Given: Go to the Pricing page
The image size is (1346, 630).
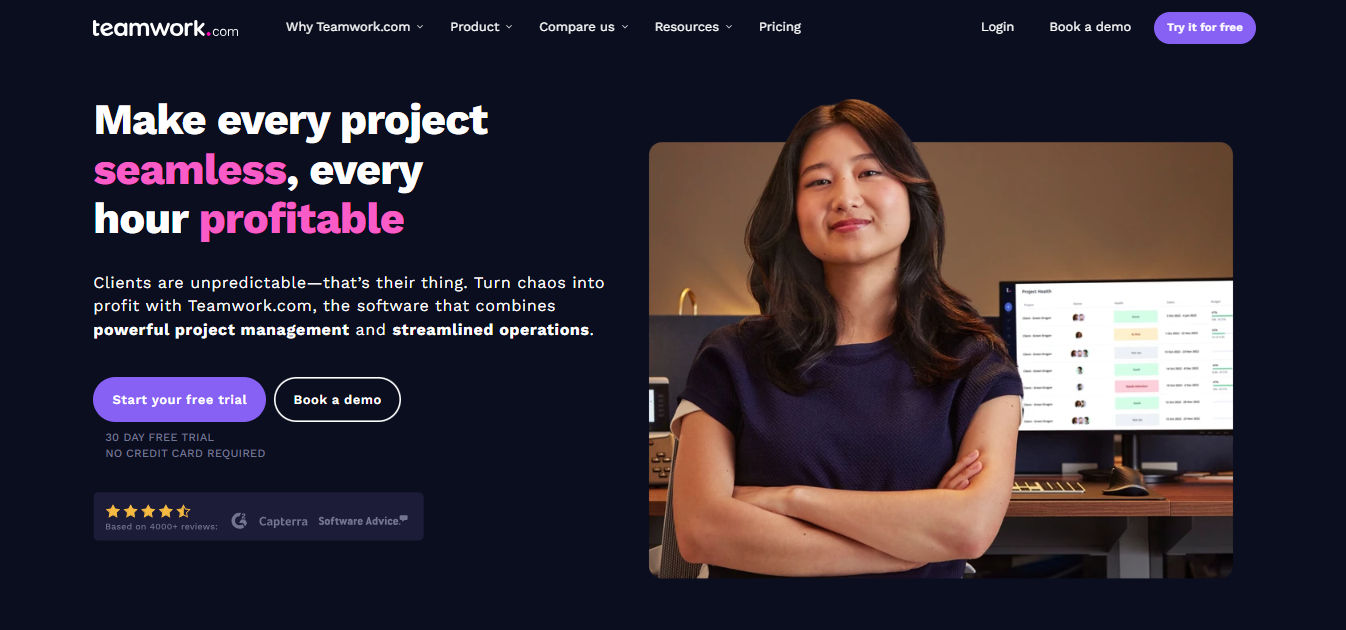Looking at the screenshot, I should [780, 27].
